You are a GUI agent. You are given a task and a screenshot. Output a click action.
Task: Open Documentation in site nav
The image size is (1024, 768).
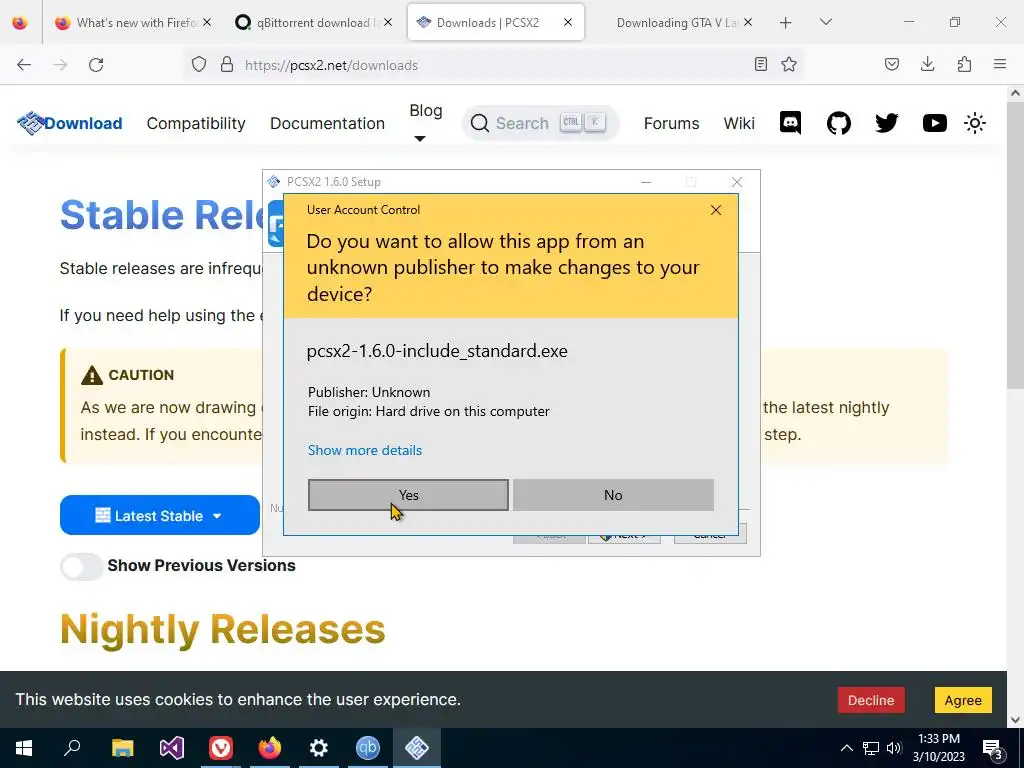327,123
